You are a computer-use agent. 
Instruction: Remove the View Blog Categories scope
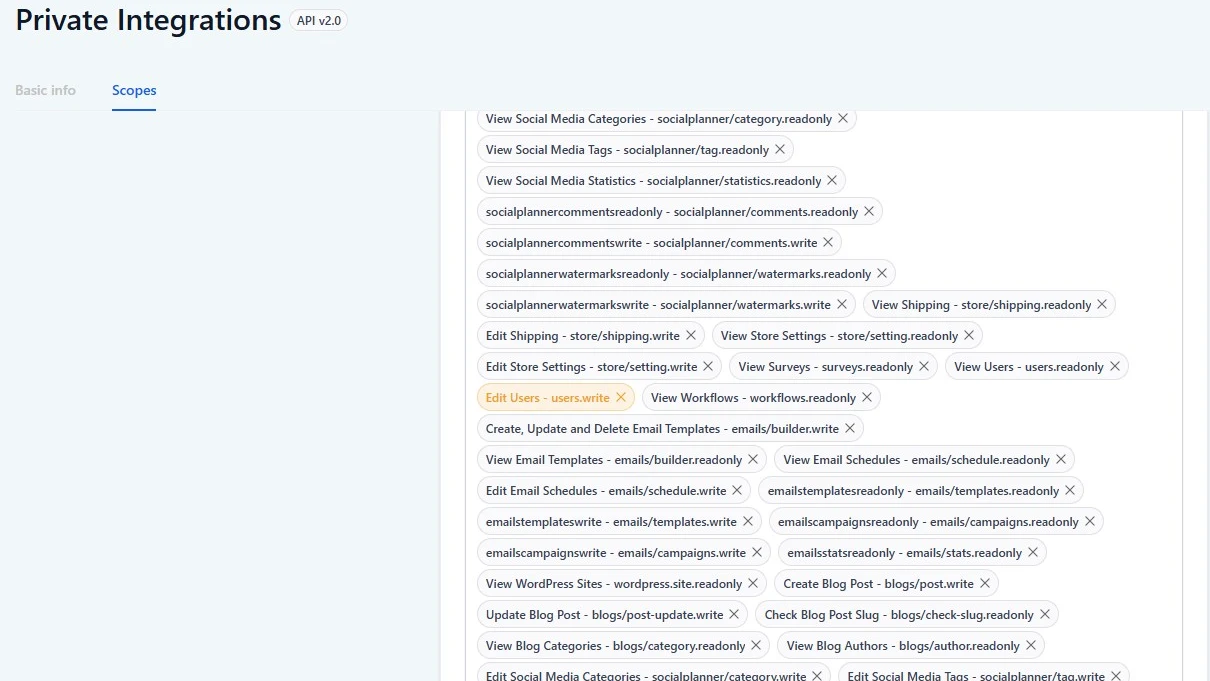[x=757, y=646]
